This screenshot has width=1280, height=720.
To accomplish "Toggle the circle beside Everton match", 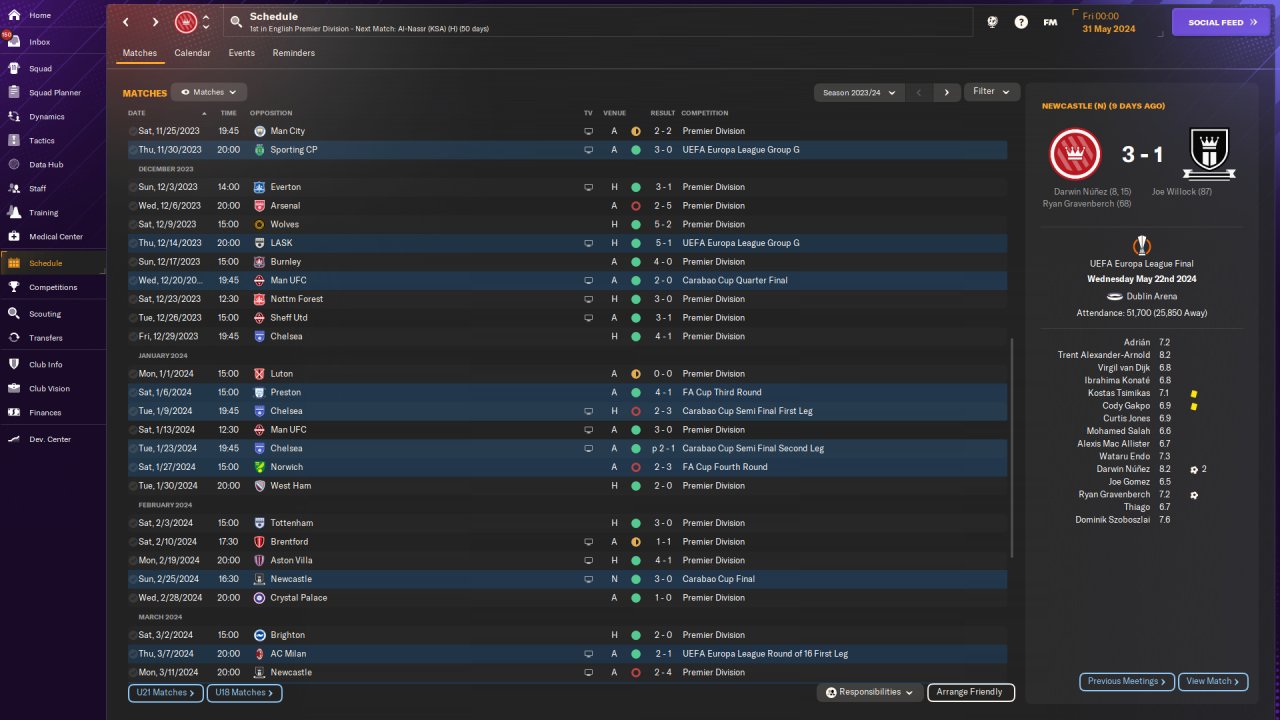I will (132, 187).
